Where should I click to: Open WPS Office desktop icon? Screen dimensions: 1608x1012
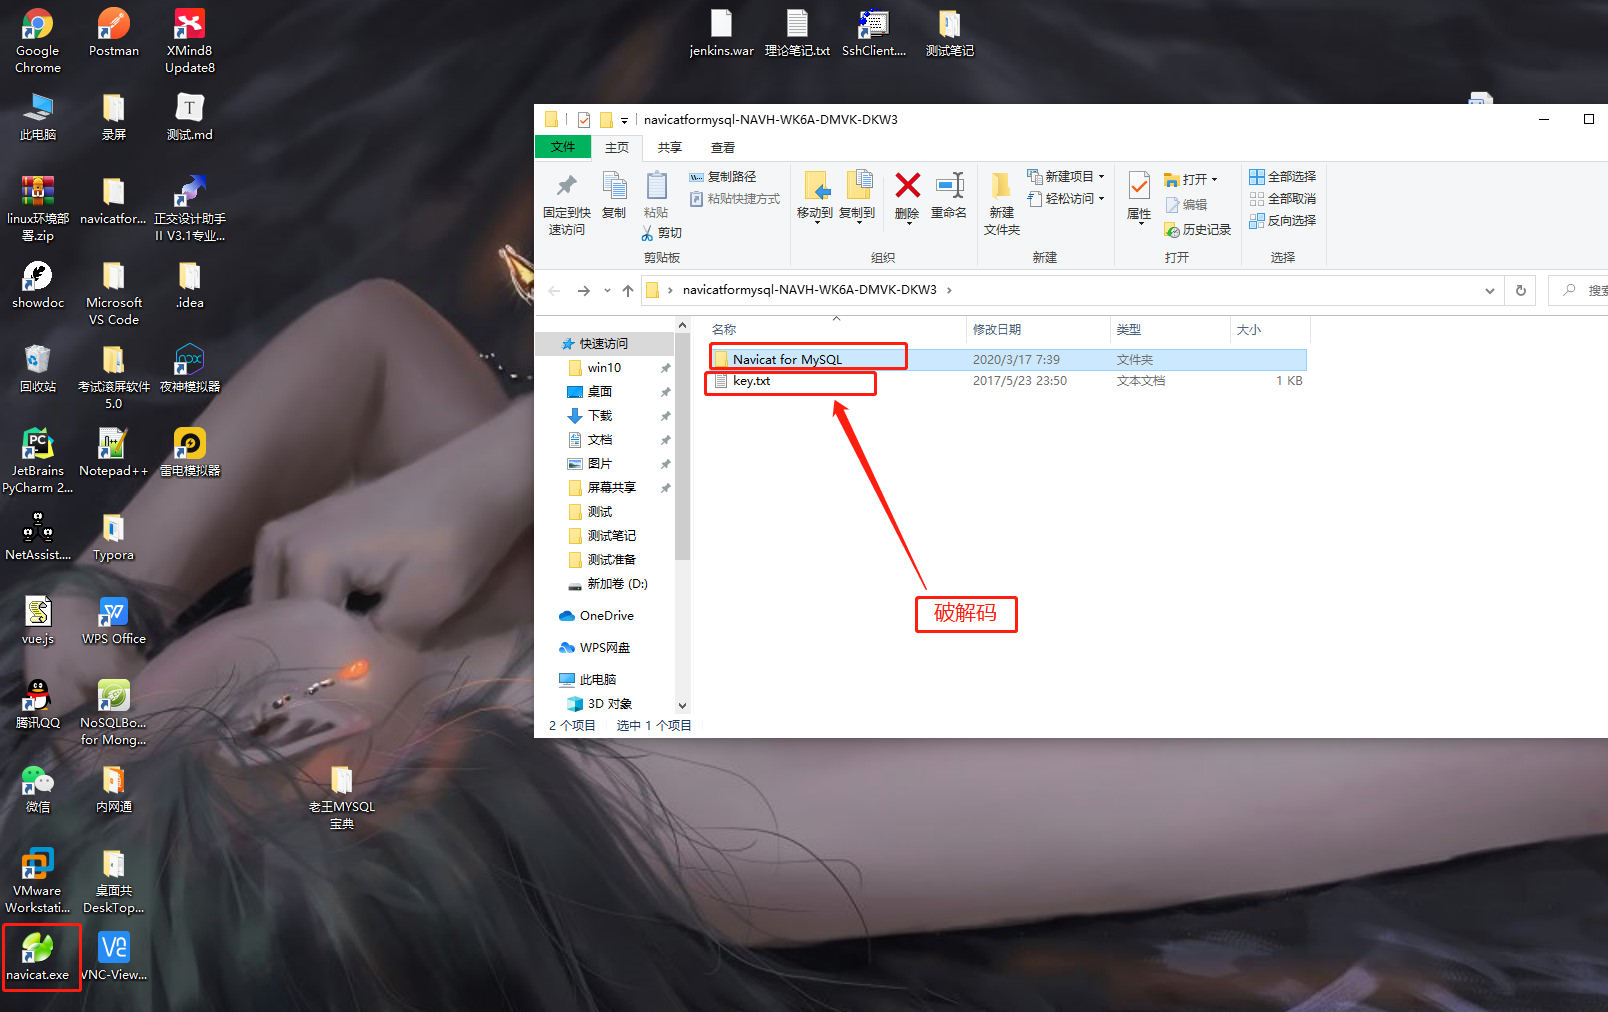114,621
